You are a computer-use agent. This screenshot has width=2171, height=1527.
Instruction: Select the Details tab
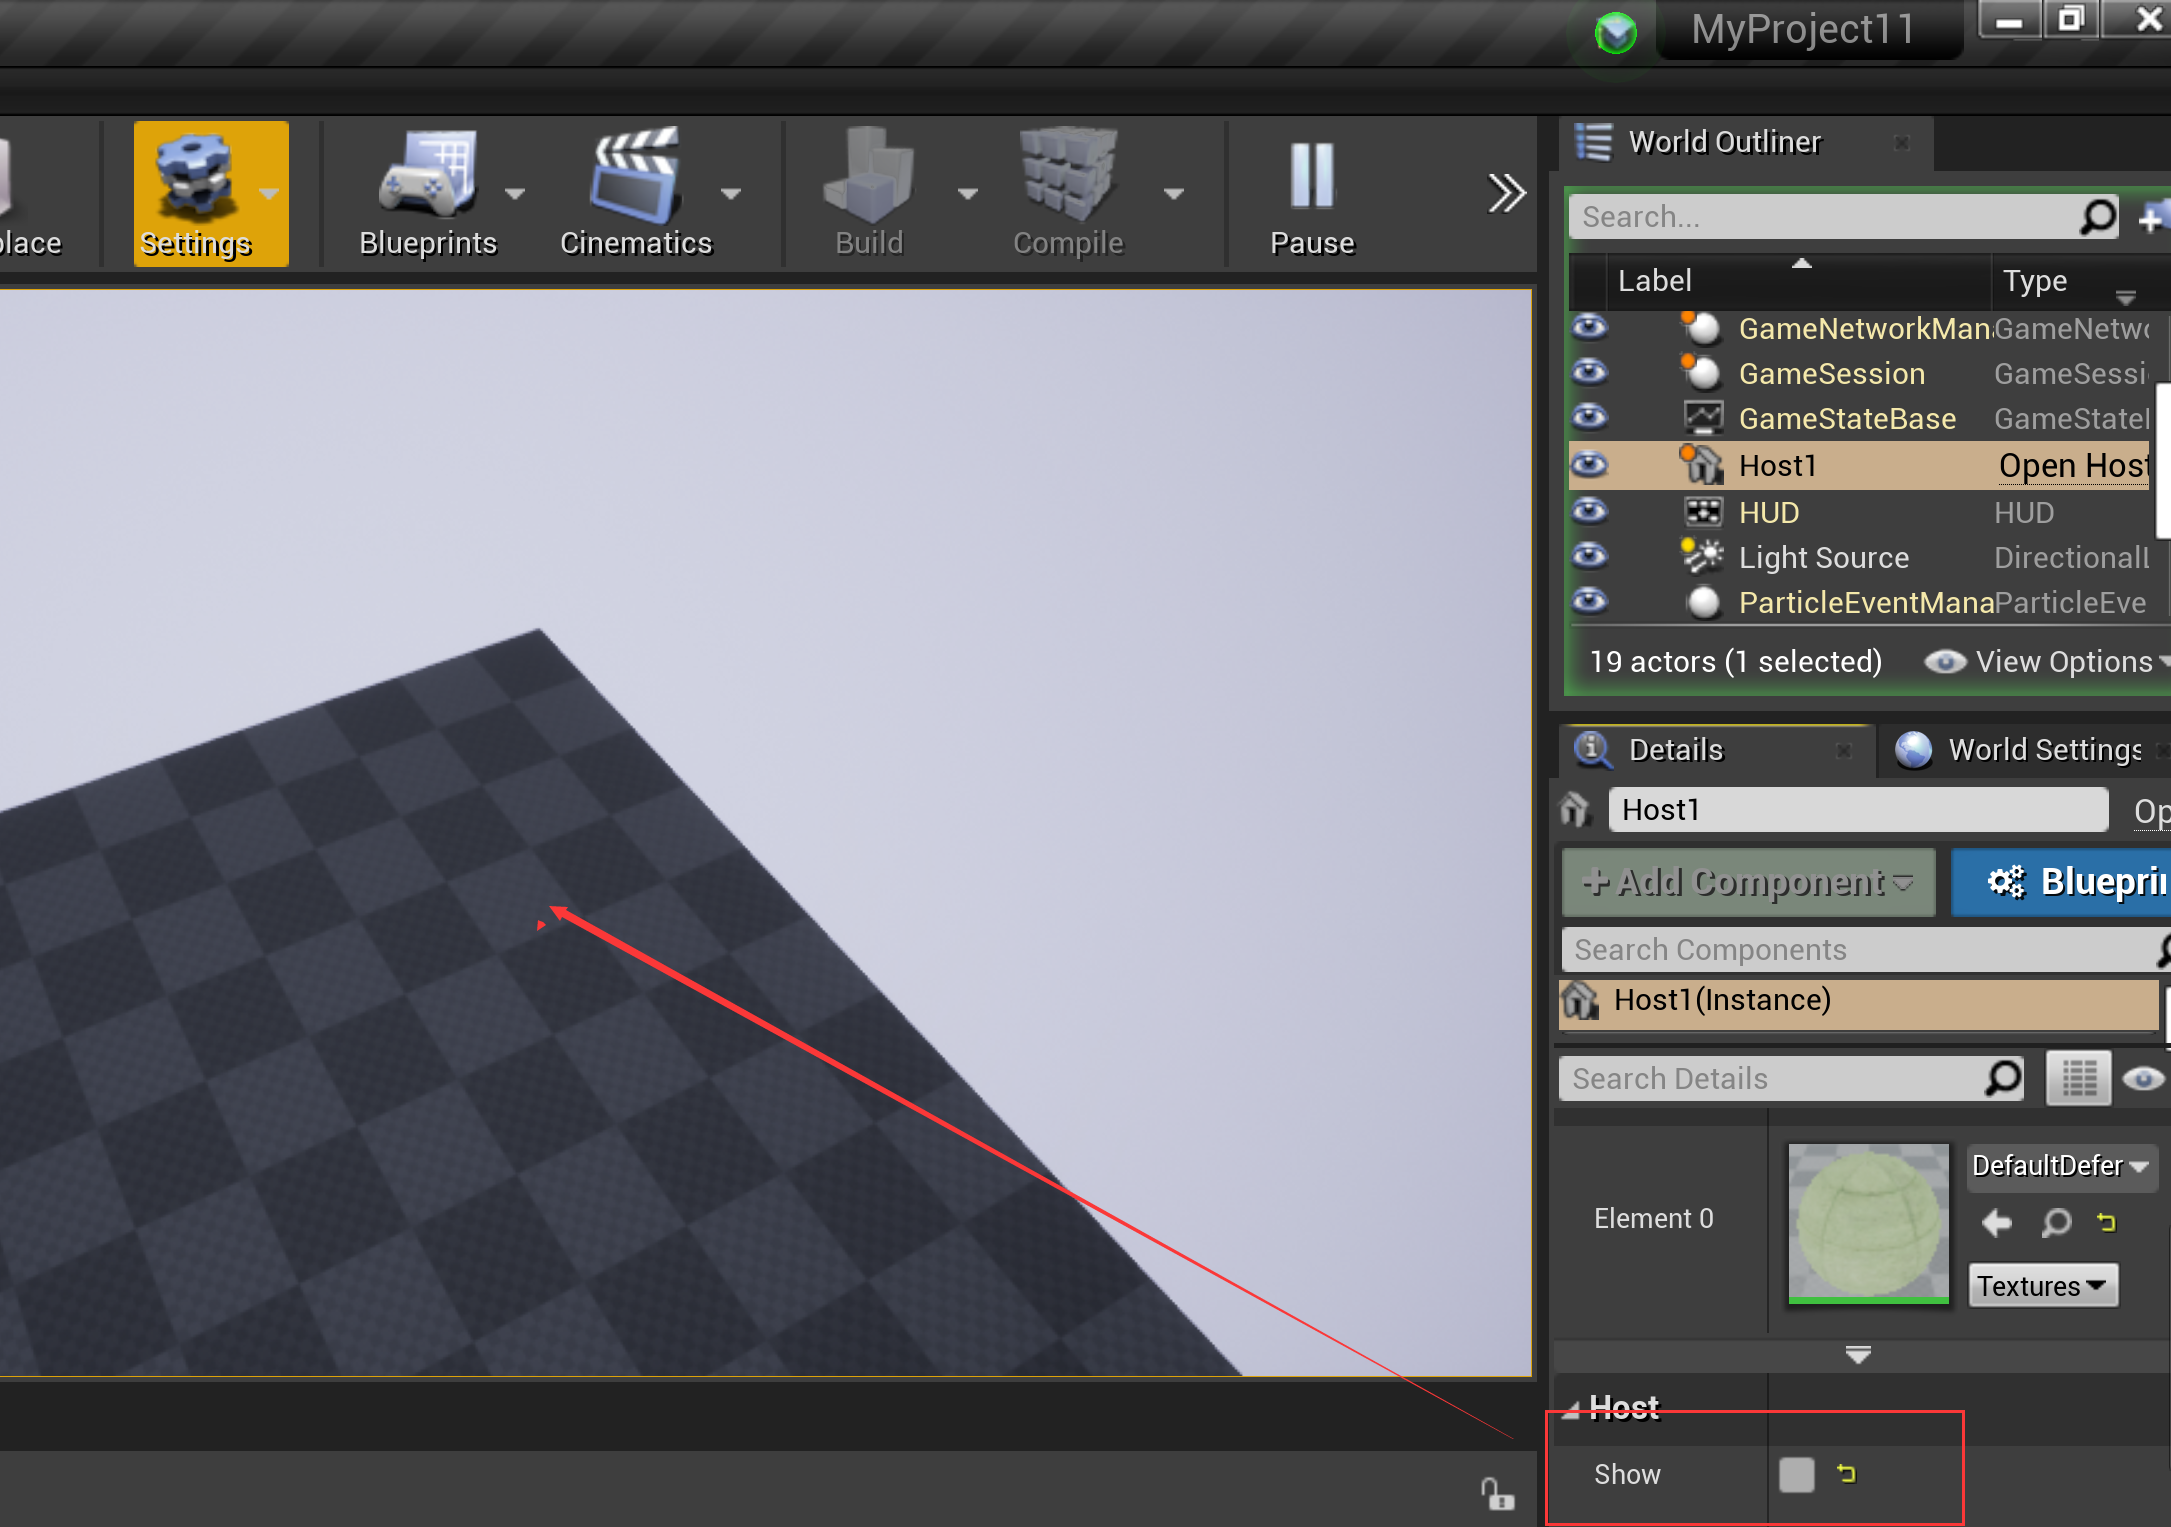[1676, 750]
